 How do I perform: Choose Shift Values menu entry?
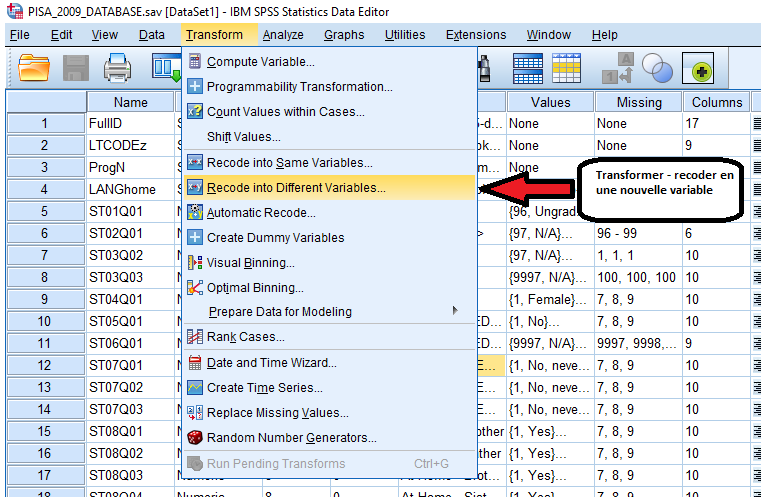330,137
